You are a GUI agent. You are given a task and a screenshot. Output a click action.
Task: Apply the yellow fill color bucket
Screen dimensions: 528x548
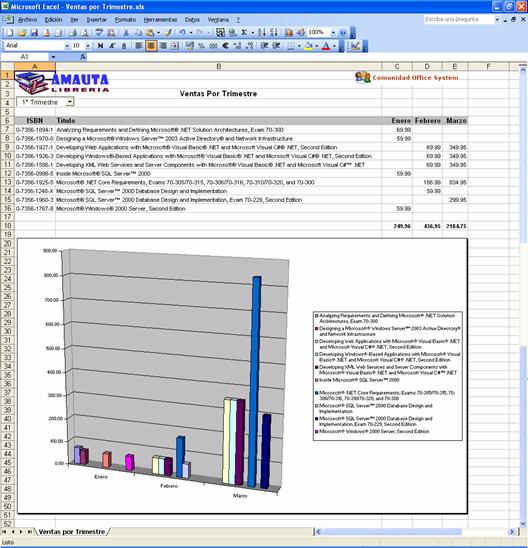click(309, 46)
